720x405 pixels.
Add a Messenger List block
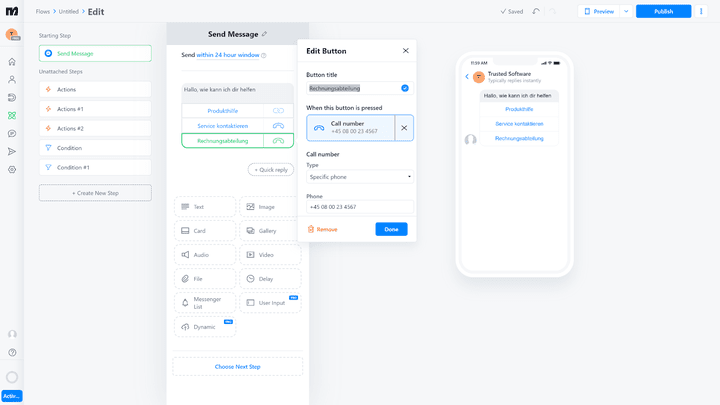205,303
